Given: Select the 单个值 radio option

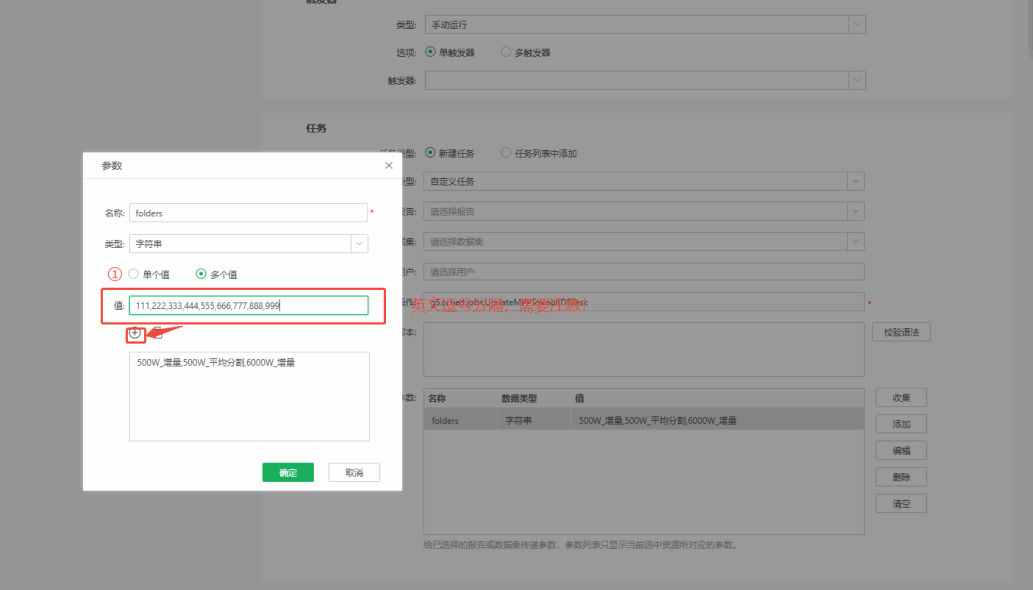Looking at the screenshot, I should pos(134,273).
